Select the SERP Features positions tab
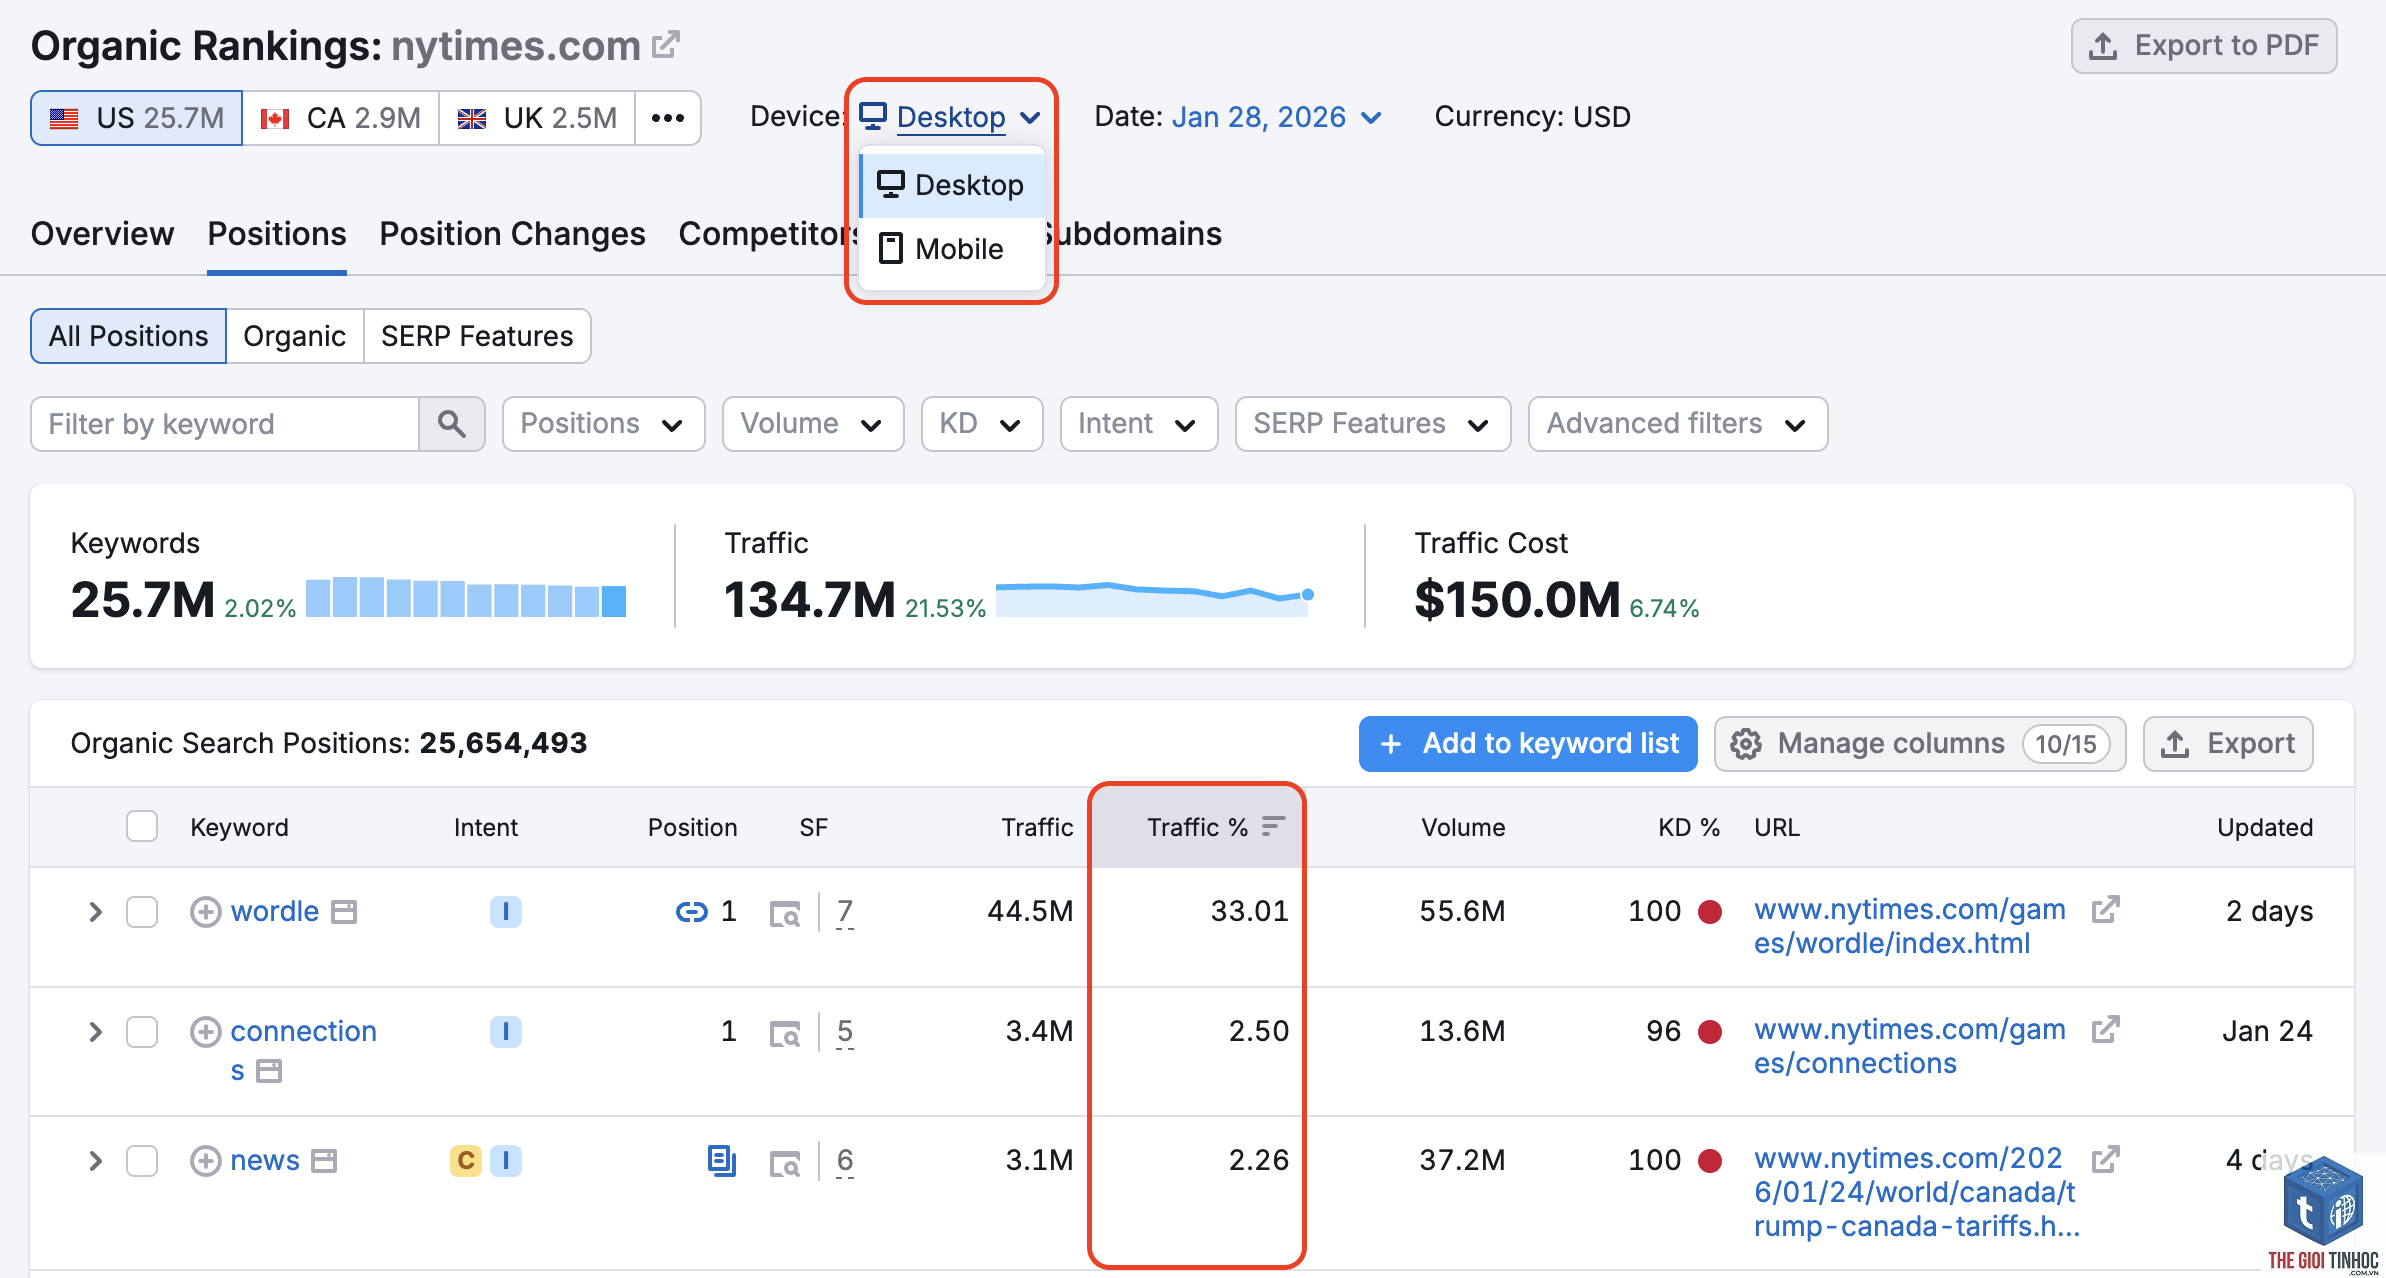The width and height of the screenshot is (2386, 1278). click(477, 336)
